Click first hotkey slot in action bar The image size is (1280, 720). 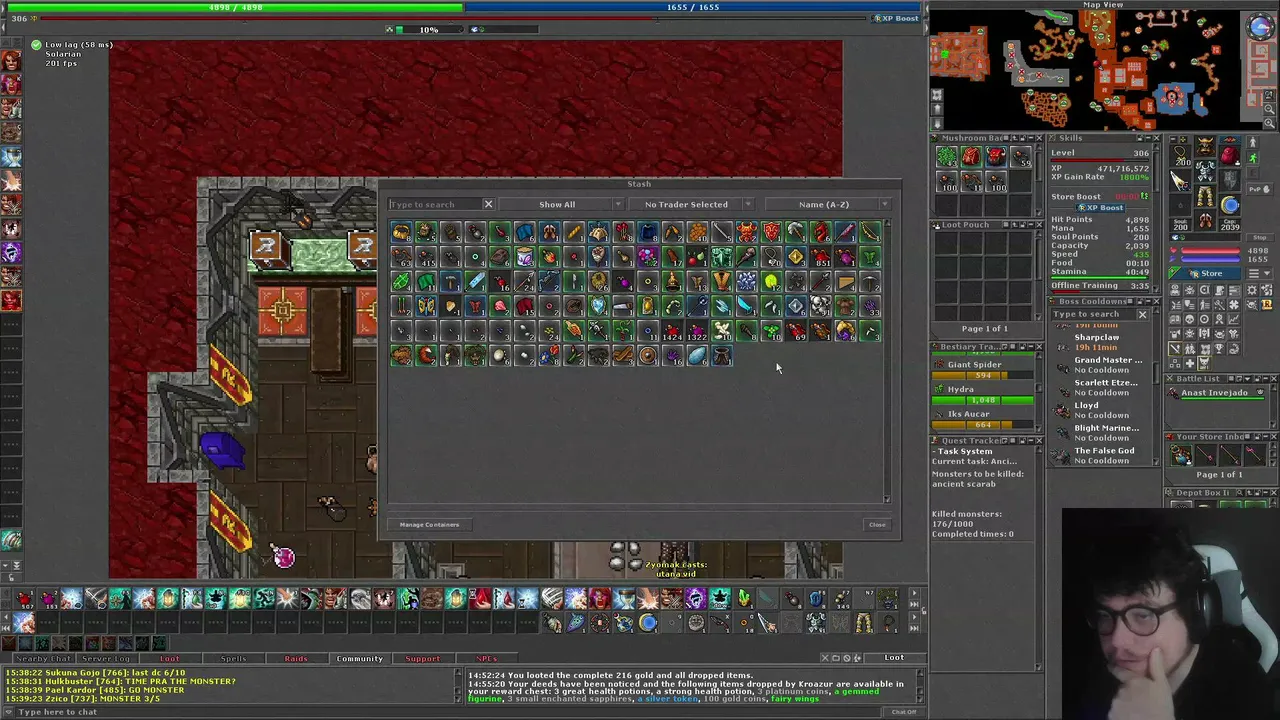click(x=24, y=599)
